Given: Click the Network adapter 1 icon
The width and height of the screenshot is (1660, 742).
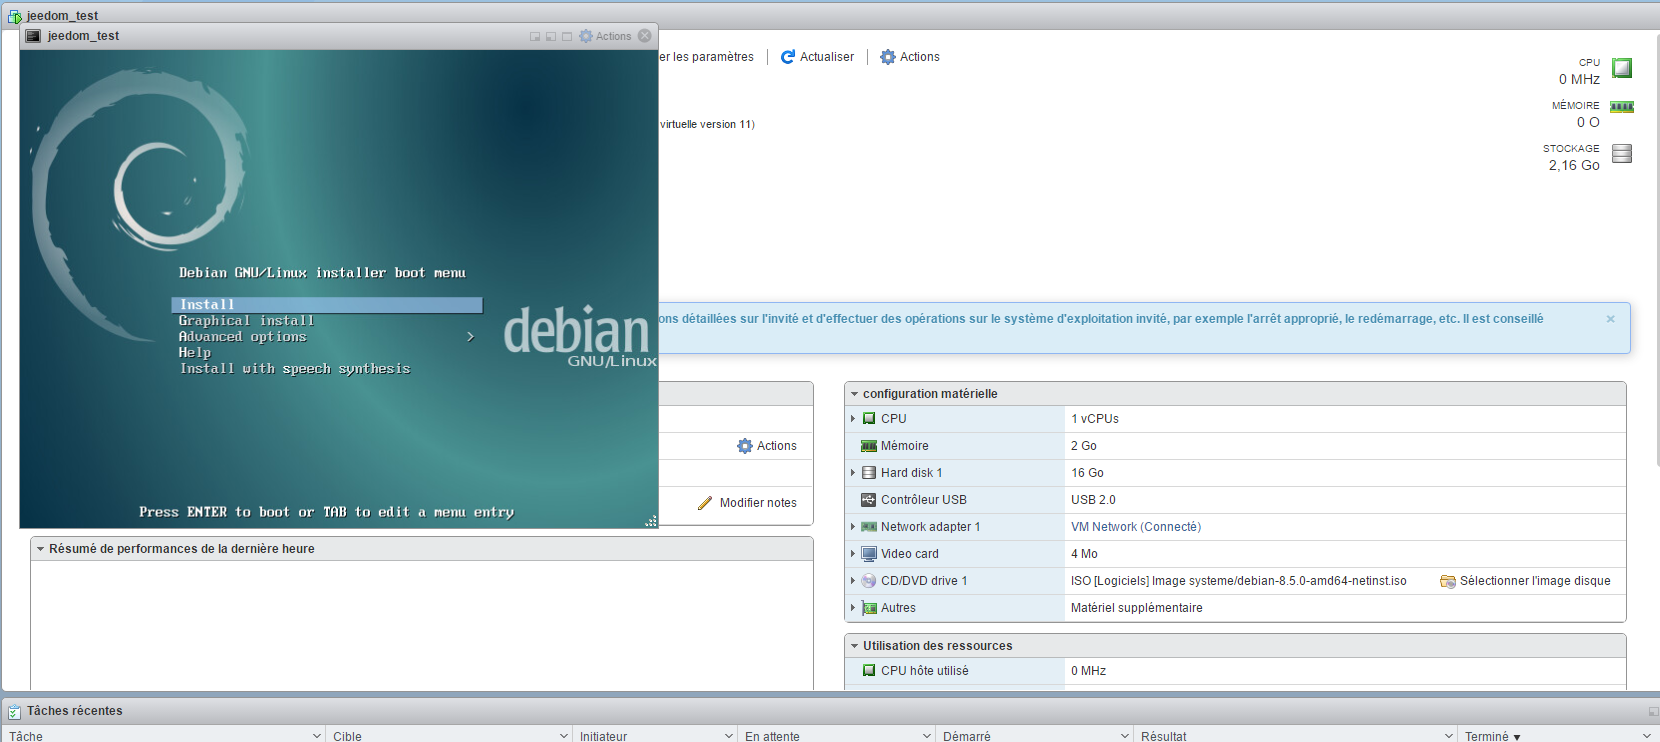Looking at the screenshot, I should point(869,527).
